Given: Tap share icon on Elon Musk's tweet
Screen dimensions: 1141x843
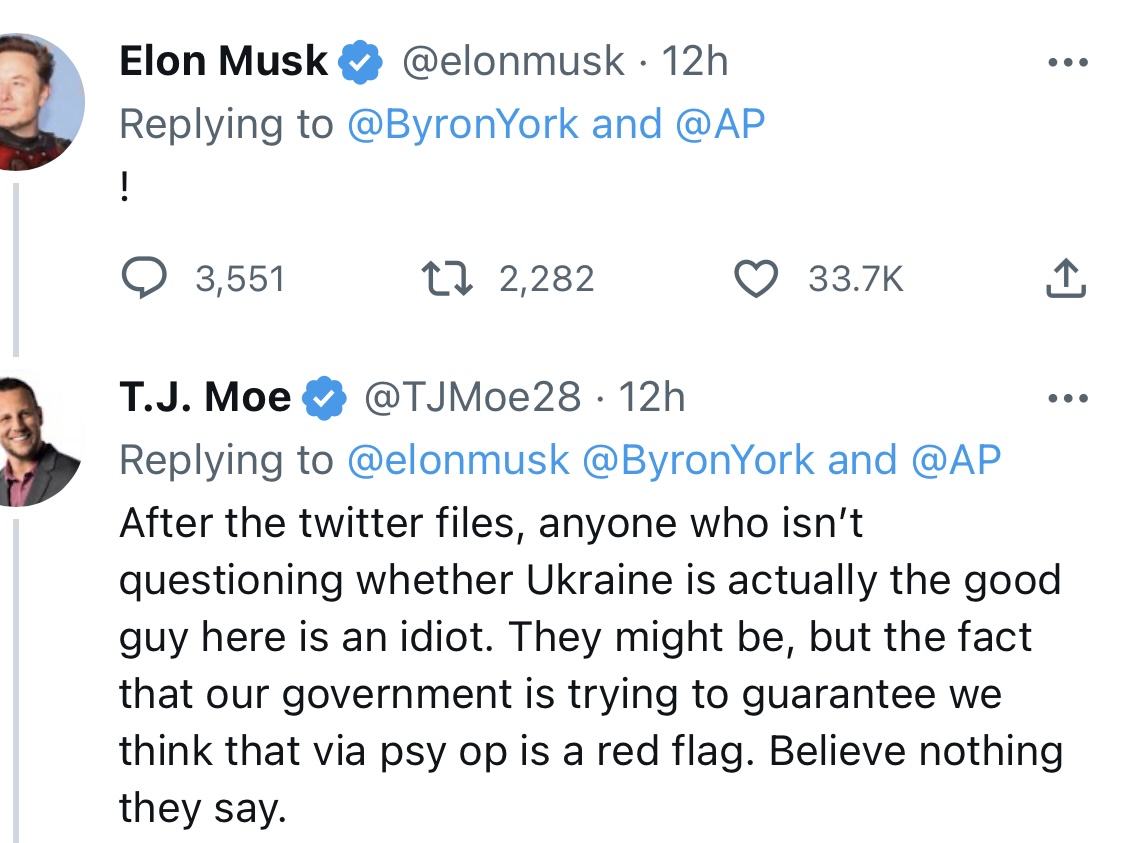Looking at the screenshot, I should tap(1066, 278).
